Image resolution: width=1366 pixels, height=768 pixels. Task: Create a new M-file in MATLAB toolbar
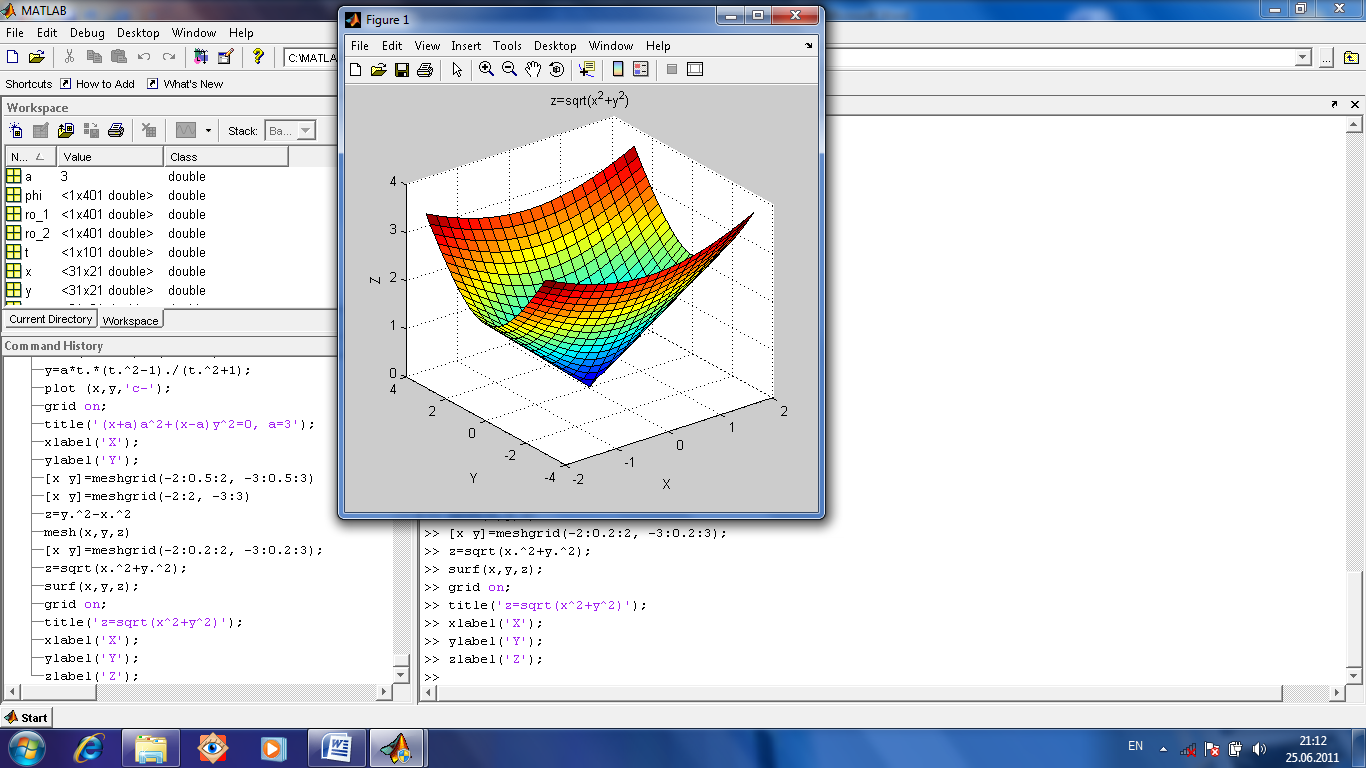13,57
